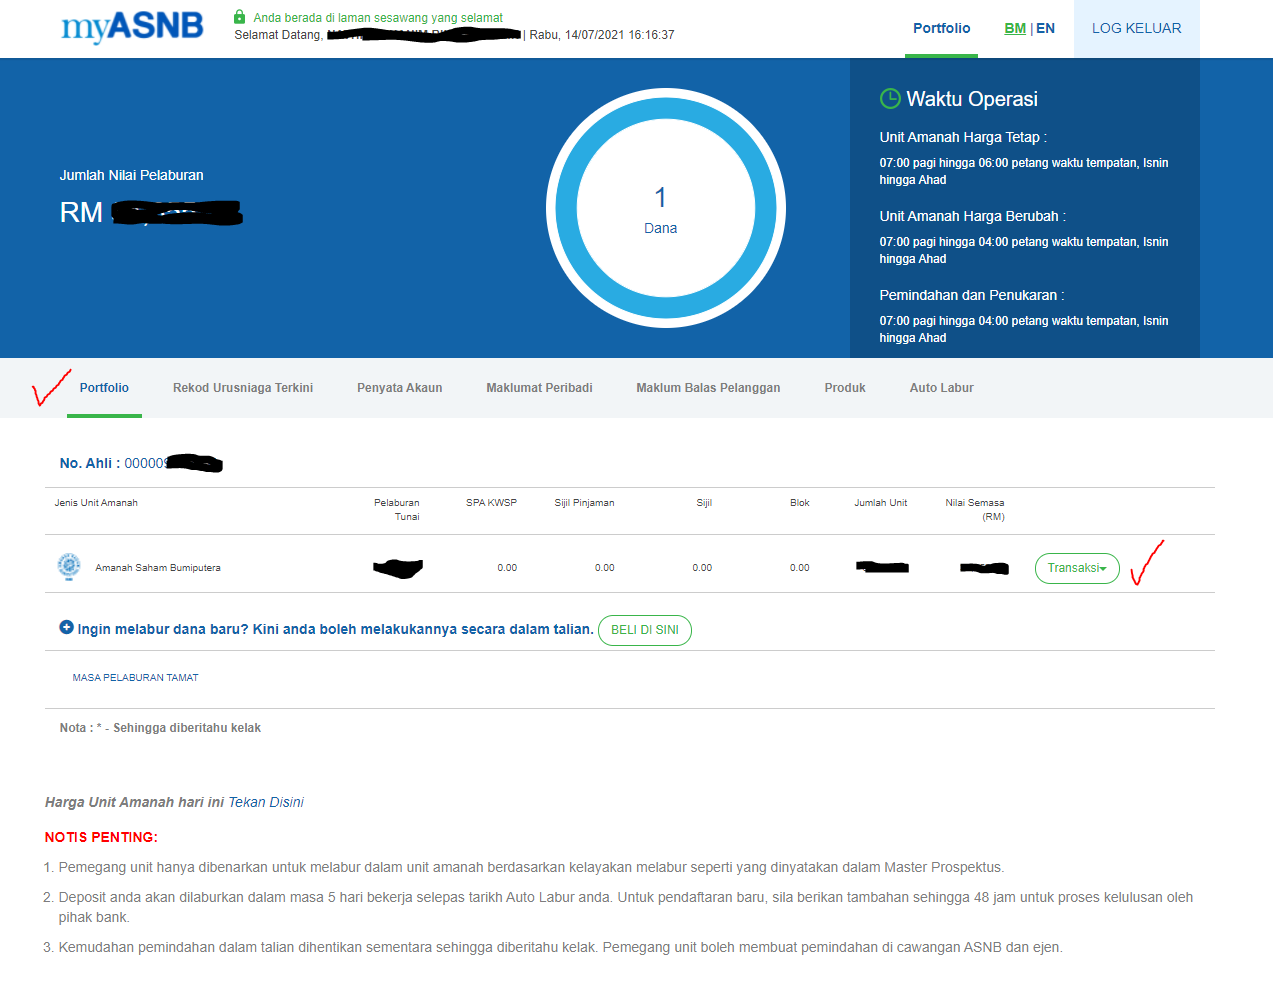Switch language to EN
1273x1005 pixels.
pos(1045,28)
